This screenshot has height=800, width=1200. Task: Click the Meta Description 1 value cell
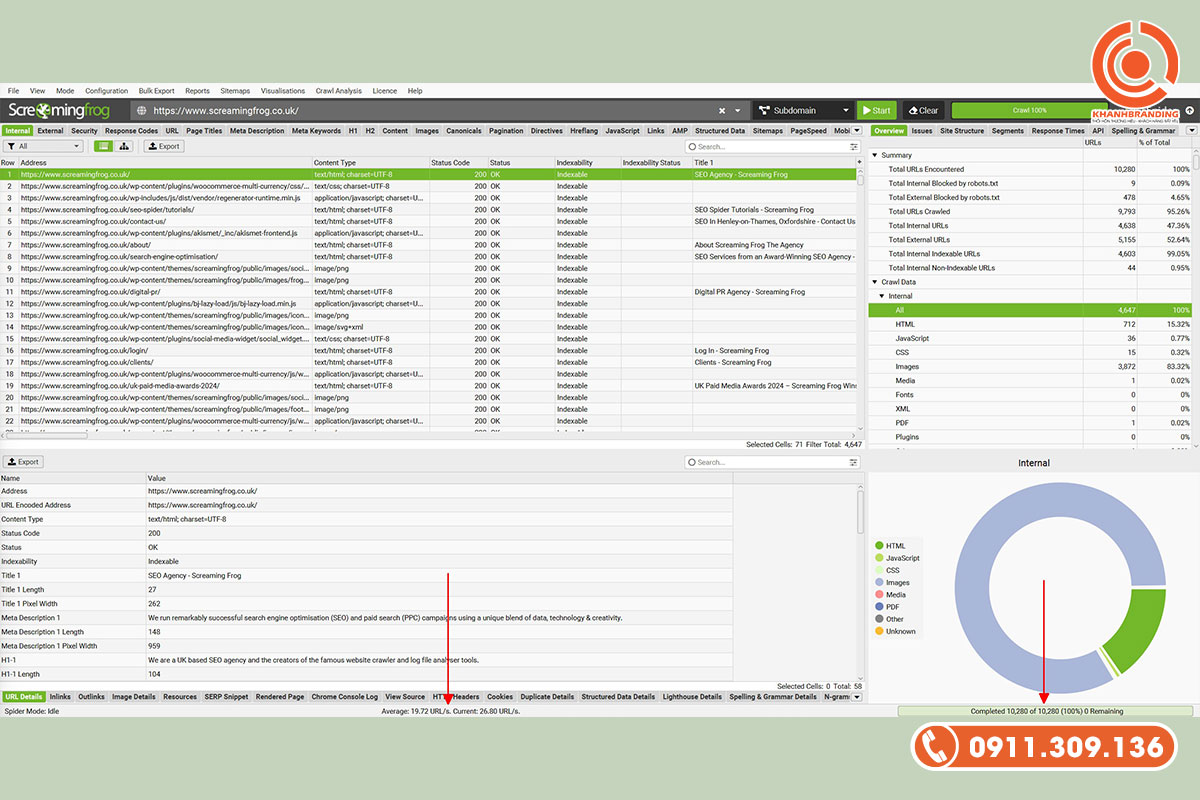(x=440, y=618)
